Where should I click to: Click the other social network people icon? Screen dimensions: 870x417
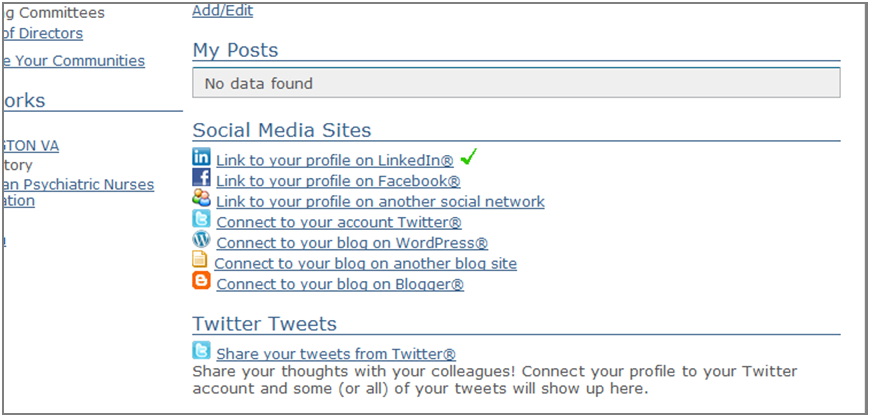[201, 199]
